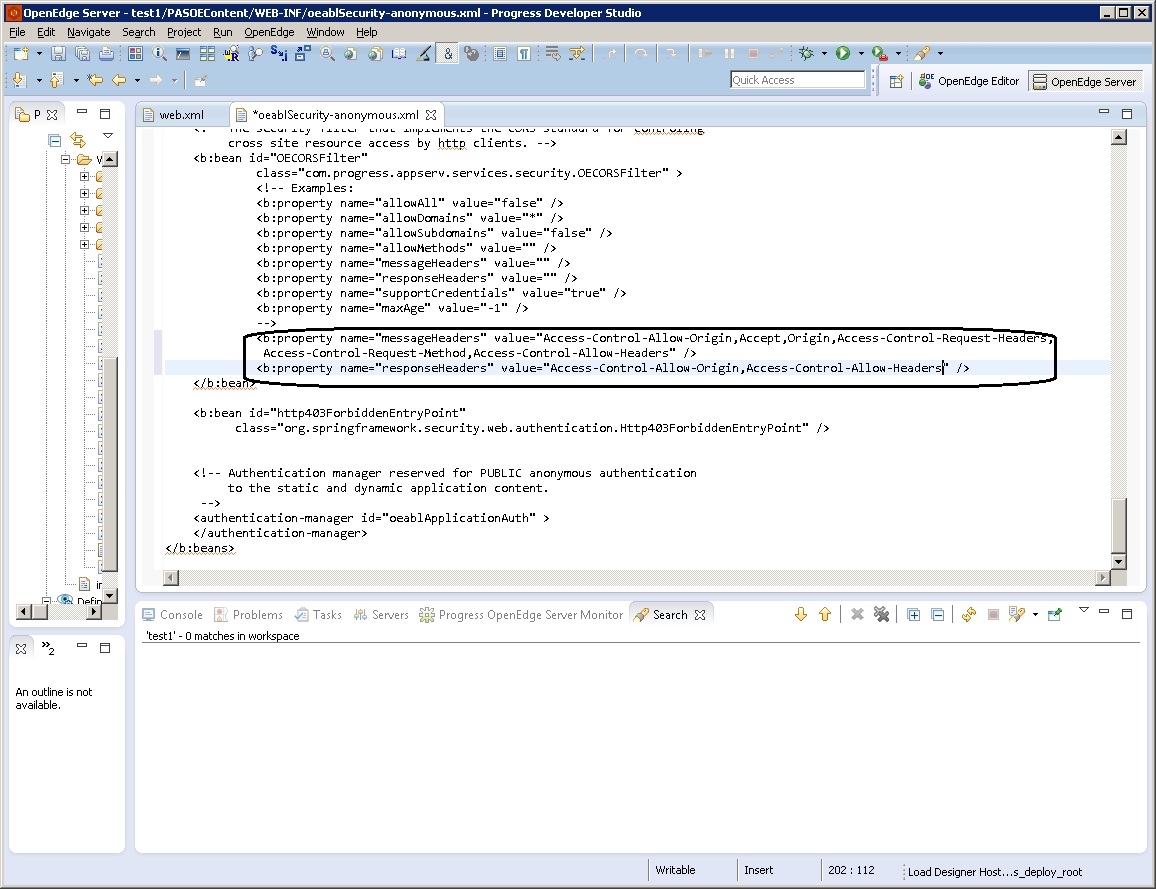1156x889 pixels.
Task: Open the Run icon dropdown arrow
Action: coord(861,53)
